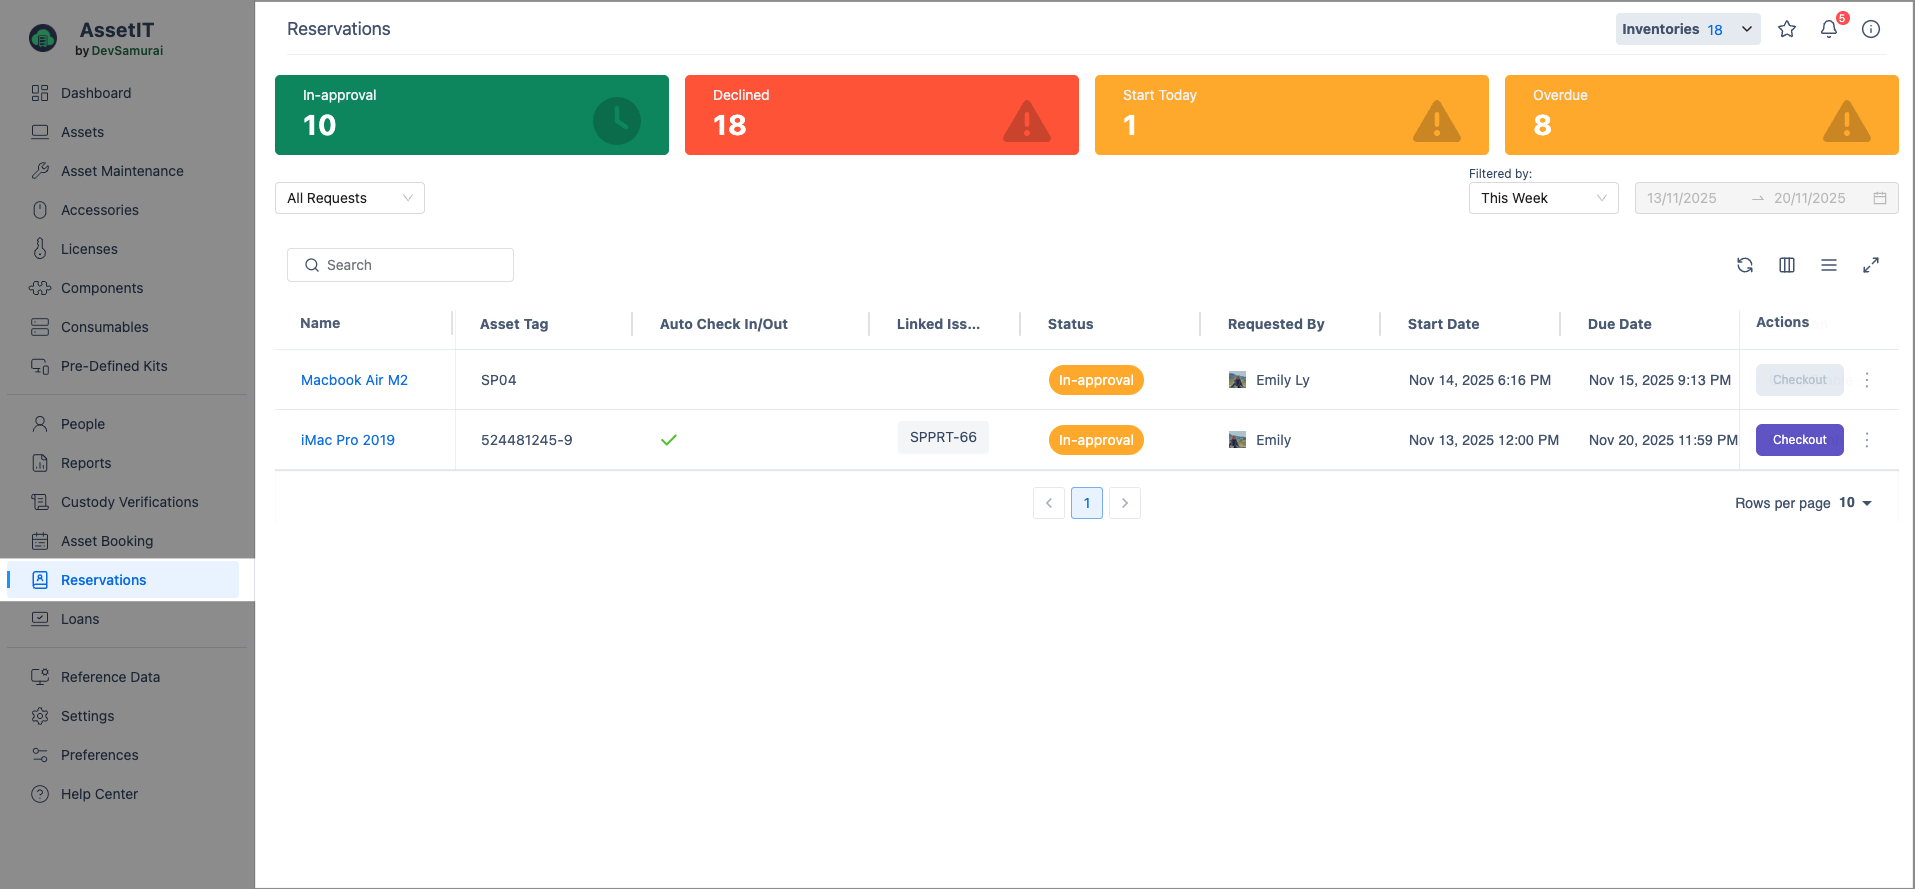
Task: Open the All Requests dropdown
Action: pos(349,198)
